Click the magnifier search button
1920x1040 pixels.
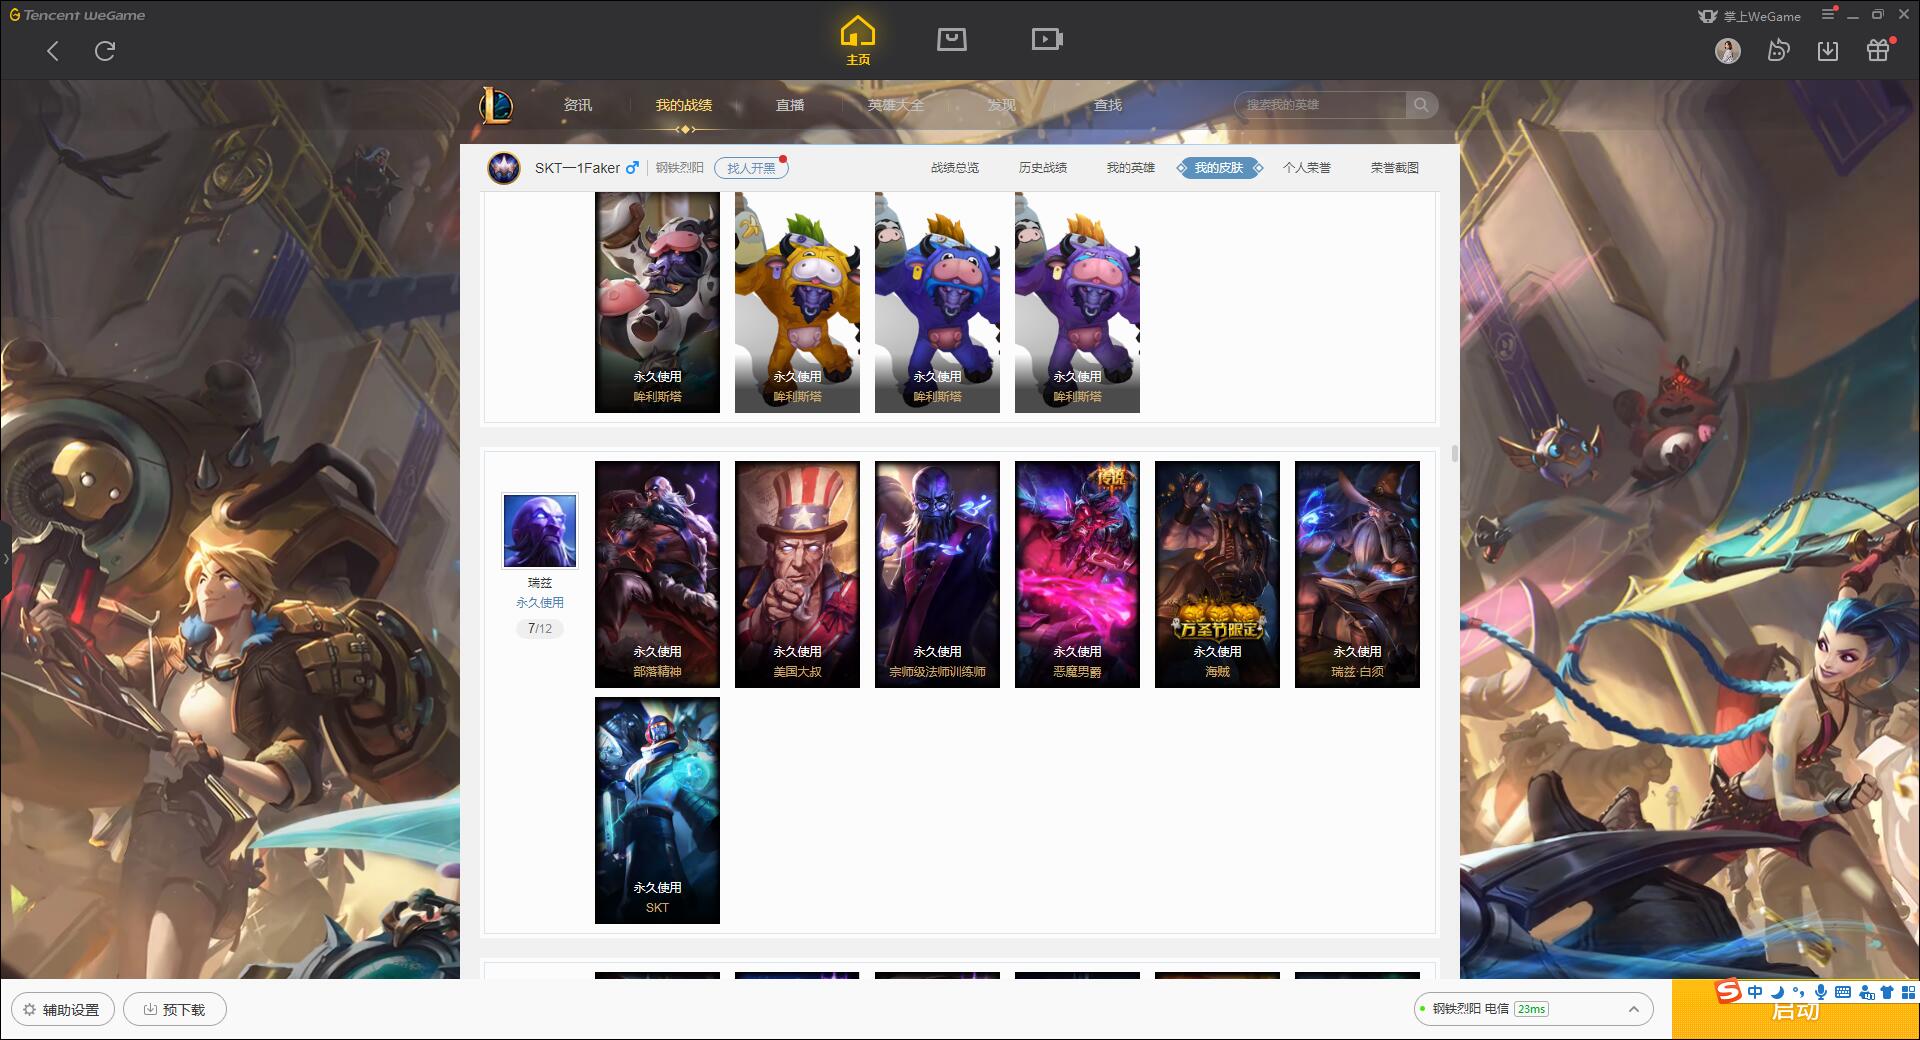1421,105
